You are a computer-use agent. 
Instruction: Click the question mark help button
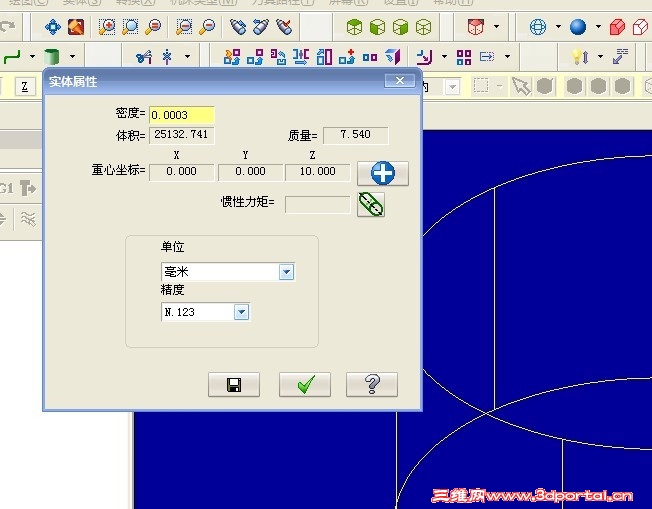(372, 385)
